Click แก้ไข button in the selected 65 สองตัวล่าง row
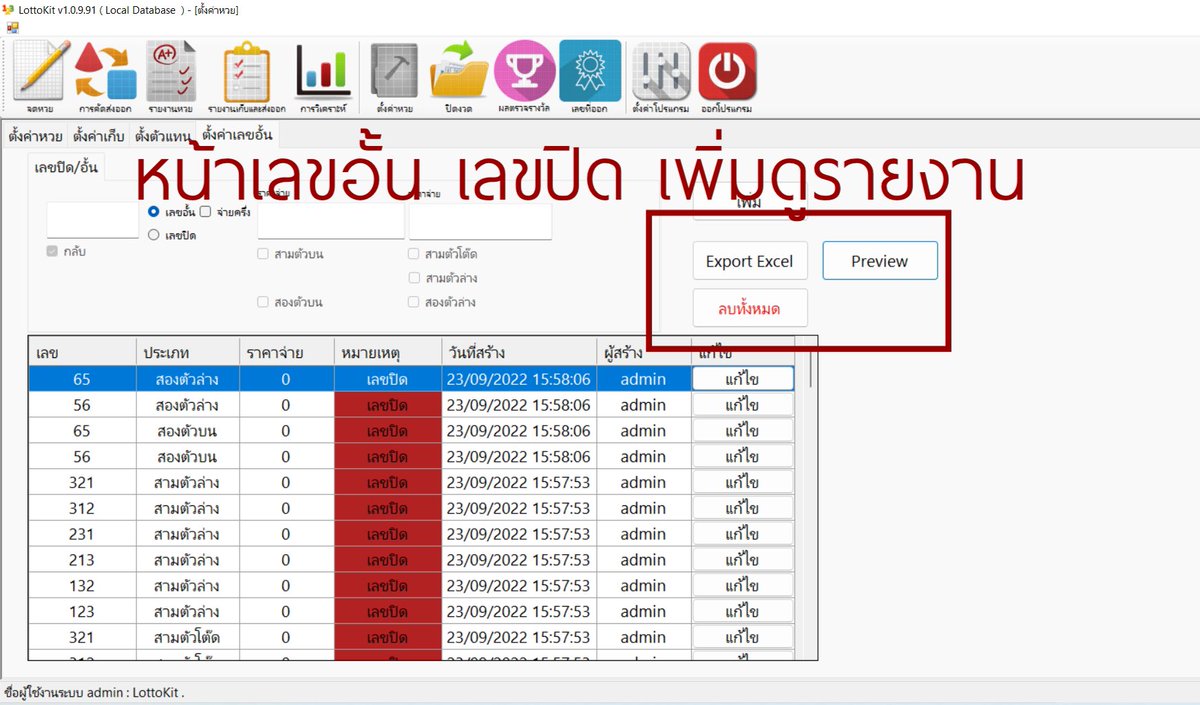 click(x=742, y=379)
